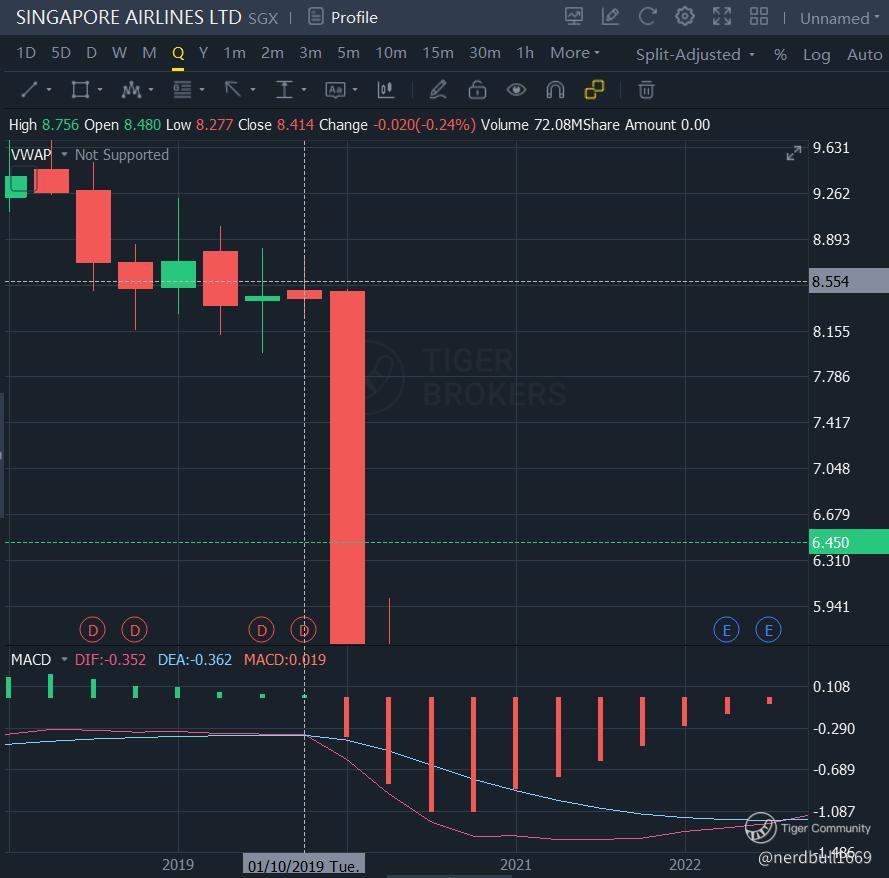Open text label tool dropdown arrow
The width and height of the screenshot is (889, 878).
[x=355, y=90]
